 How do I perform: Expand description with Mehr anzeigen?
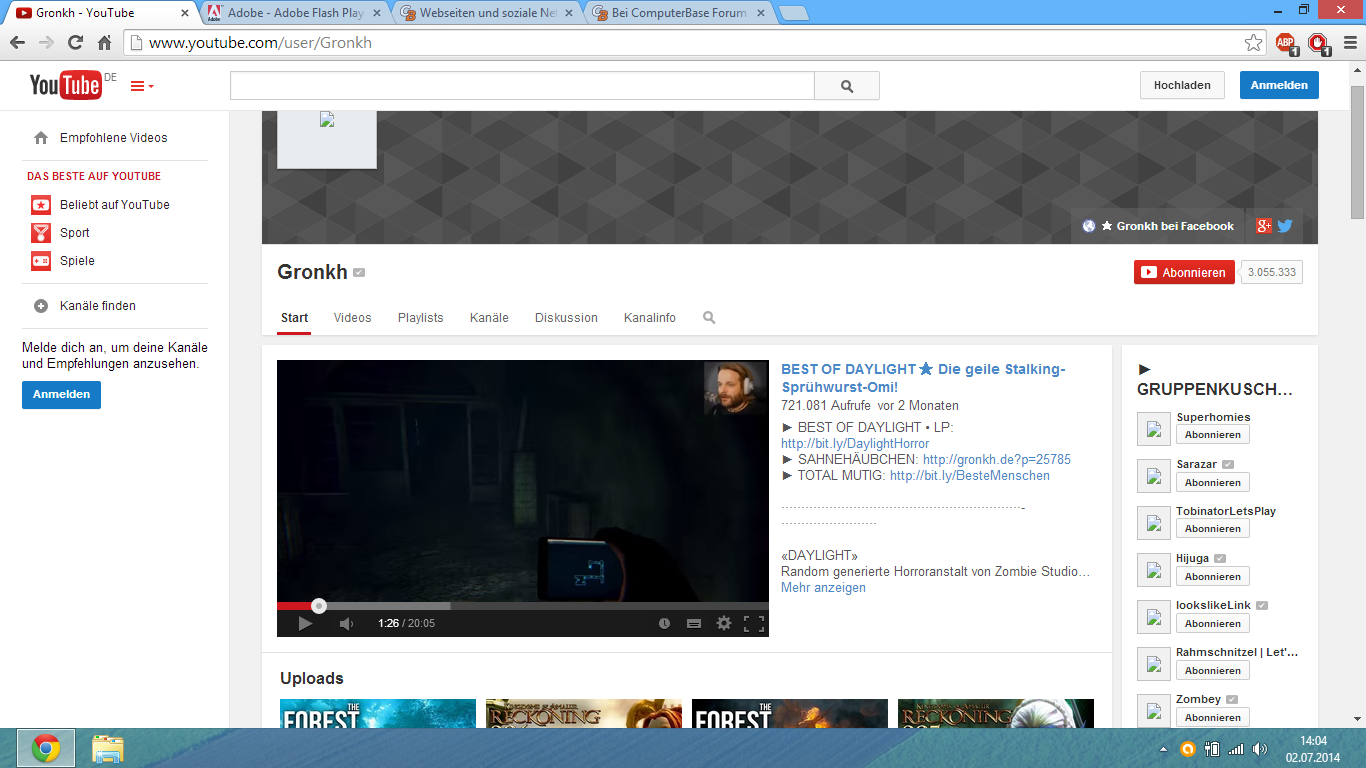tap(823, 588)
